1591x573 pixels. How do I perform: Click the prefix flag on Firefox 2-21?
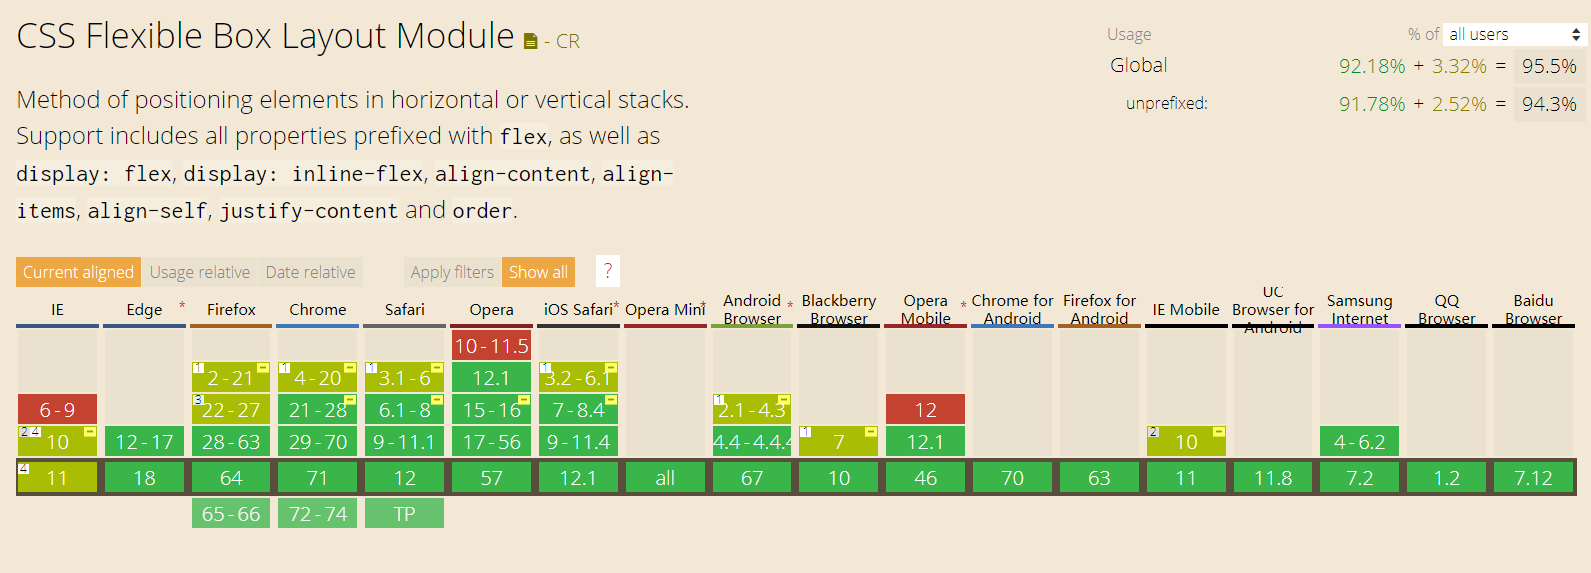point(263,368)
